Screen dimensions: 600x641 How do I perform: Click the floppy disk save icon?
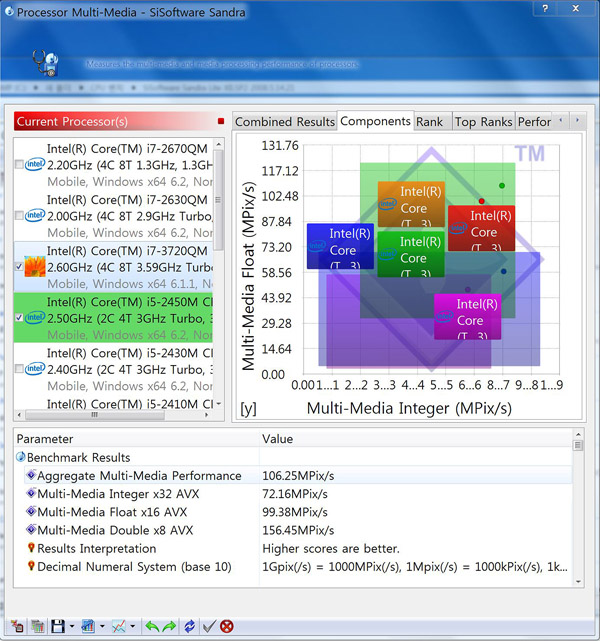58,626
